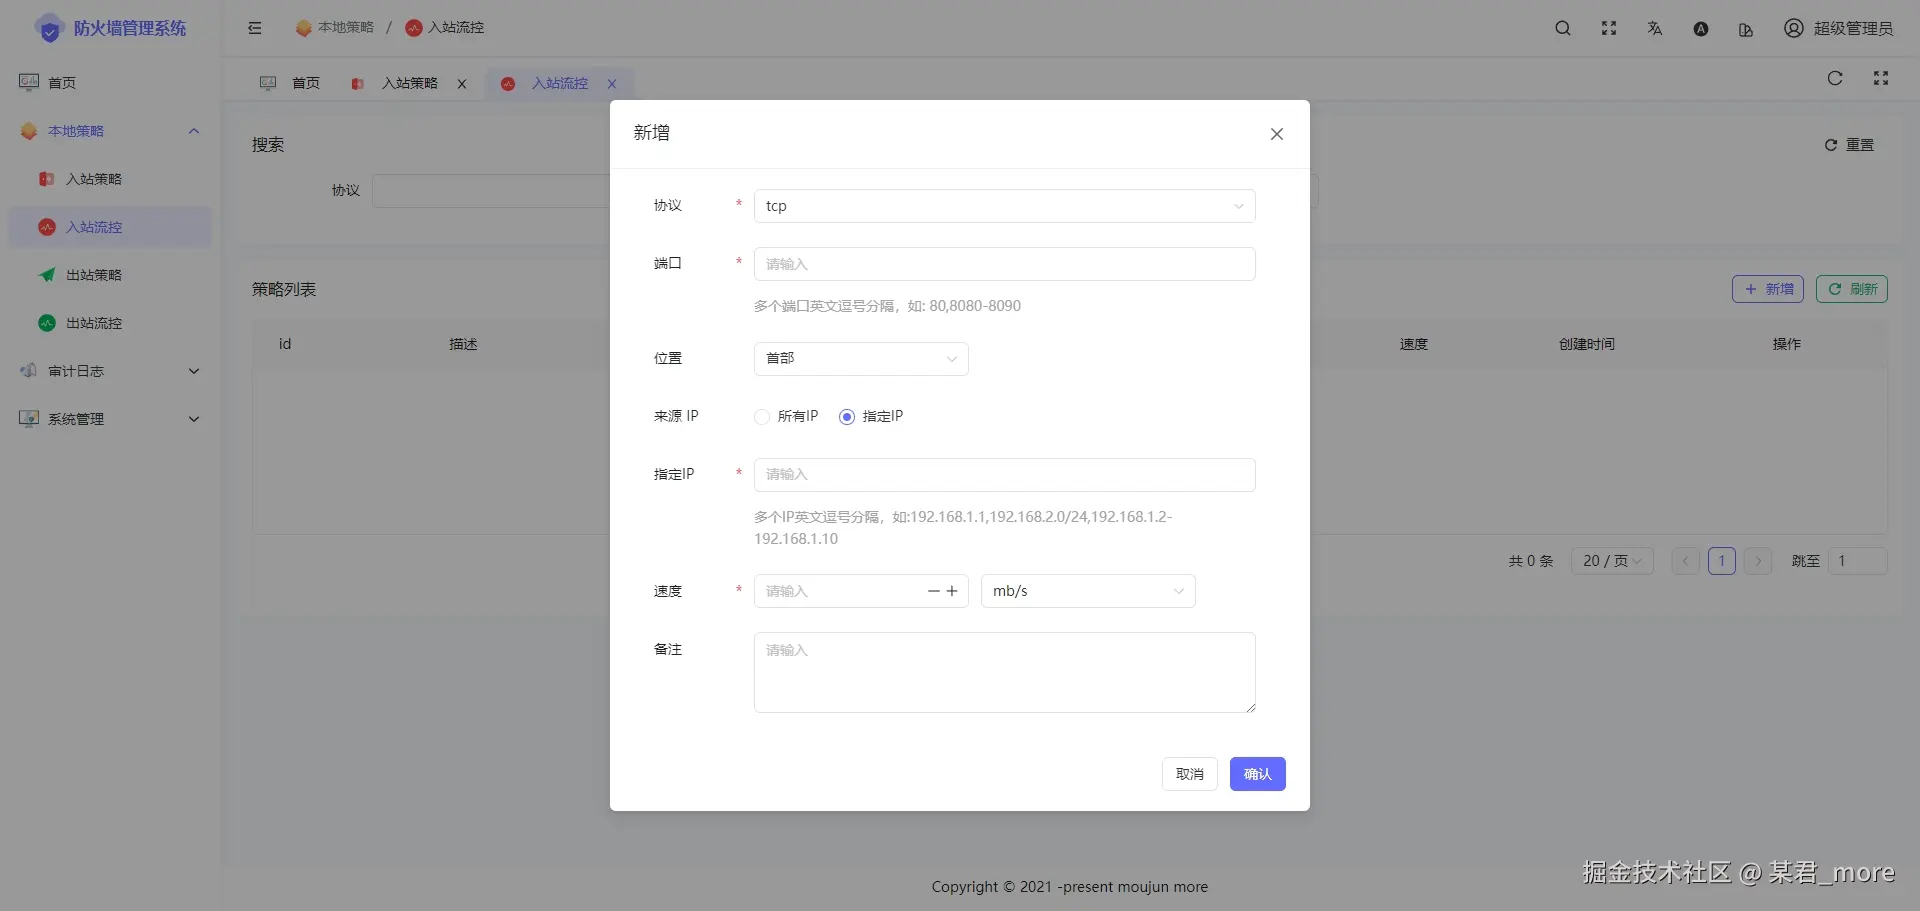
Task: Click the 确认 button in dialog
Action: [1258, 774]
